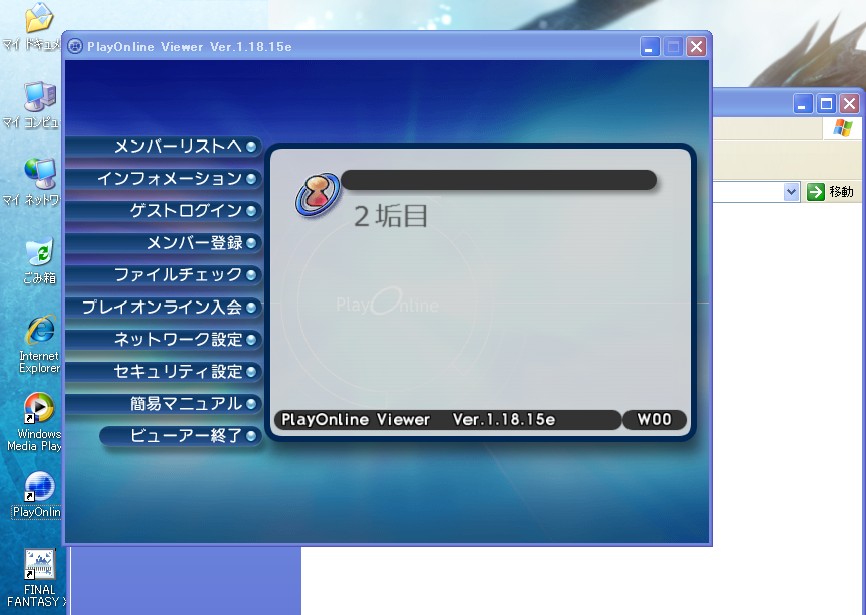Screen dimensions: 866x615
Task: Open My Computer desktop icon
Action: point(38,97)
